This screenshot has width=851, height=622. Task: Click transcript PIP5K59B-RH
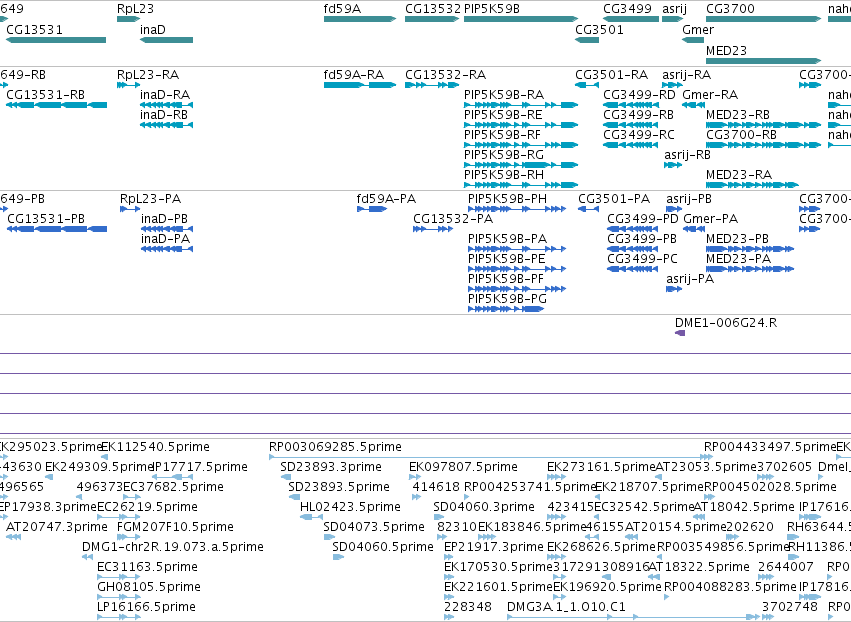(521, 185)
